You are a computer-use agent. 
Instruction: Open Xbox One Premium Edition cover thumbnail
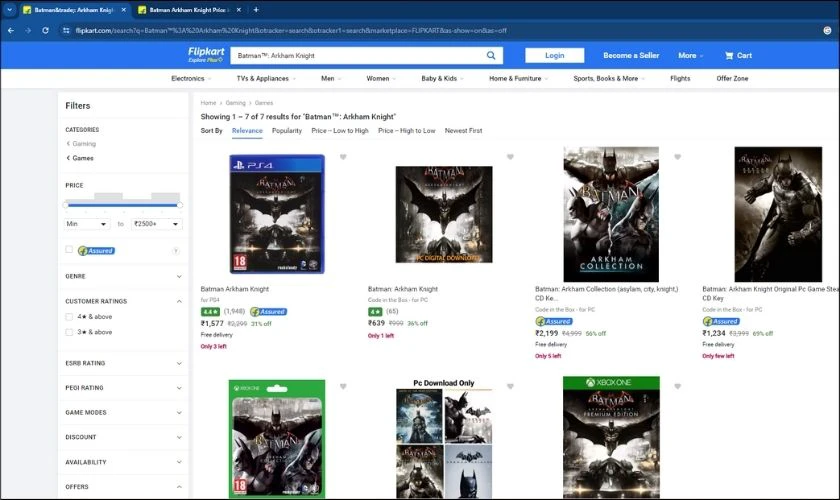pos(611,437)
